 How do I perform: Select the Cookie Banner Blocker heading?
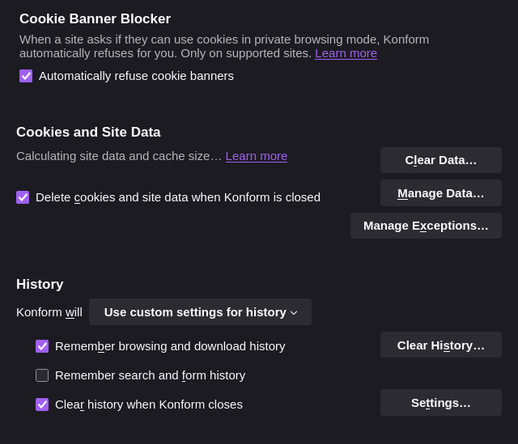point(95,19)
